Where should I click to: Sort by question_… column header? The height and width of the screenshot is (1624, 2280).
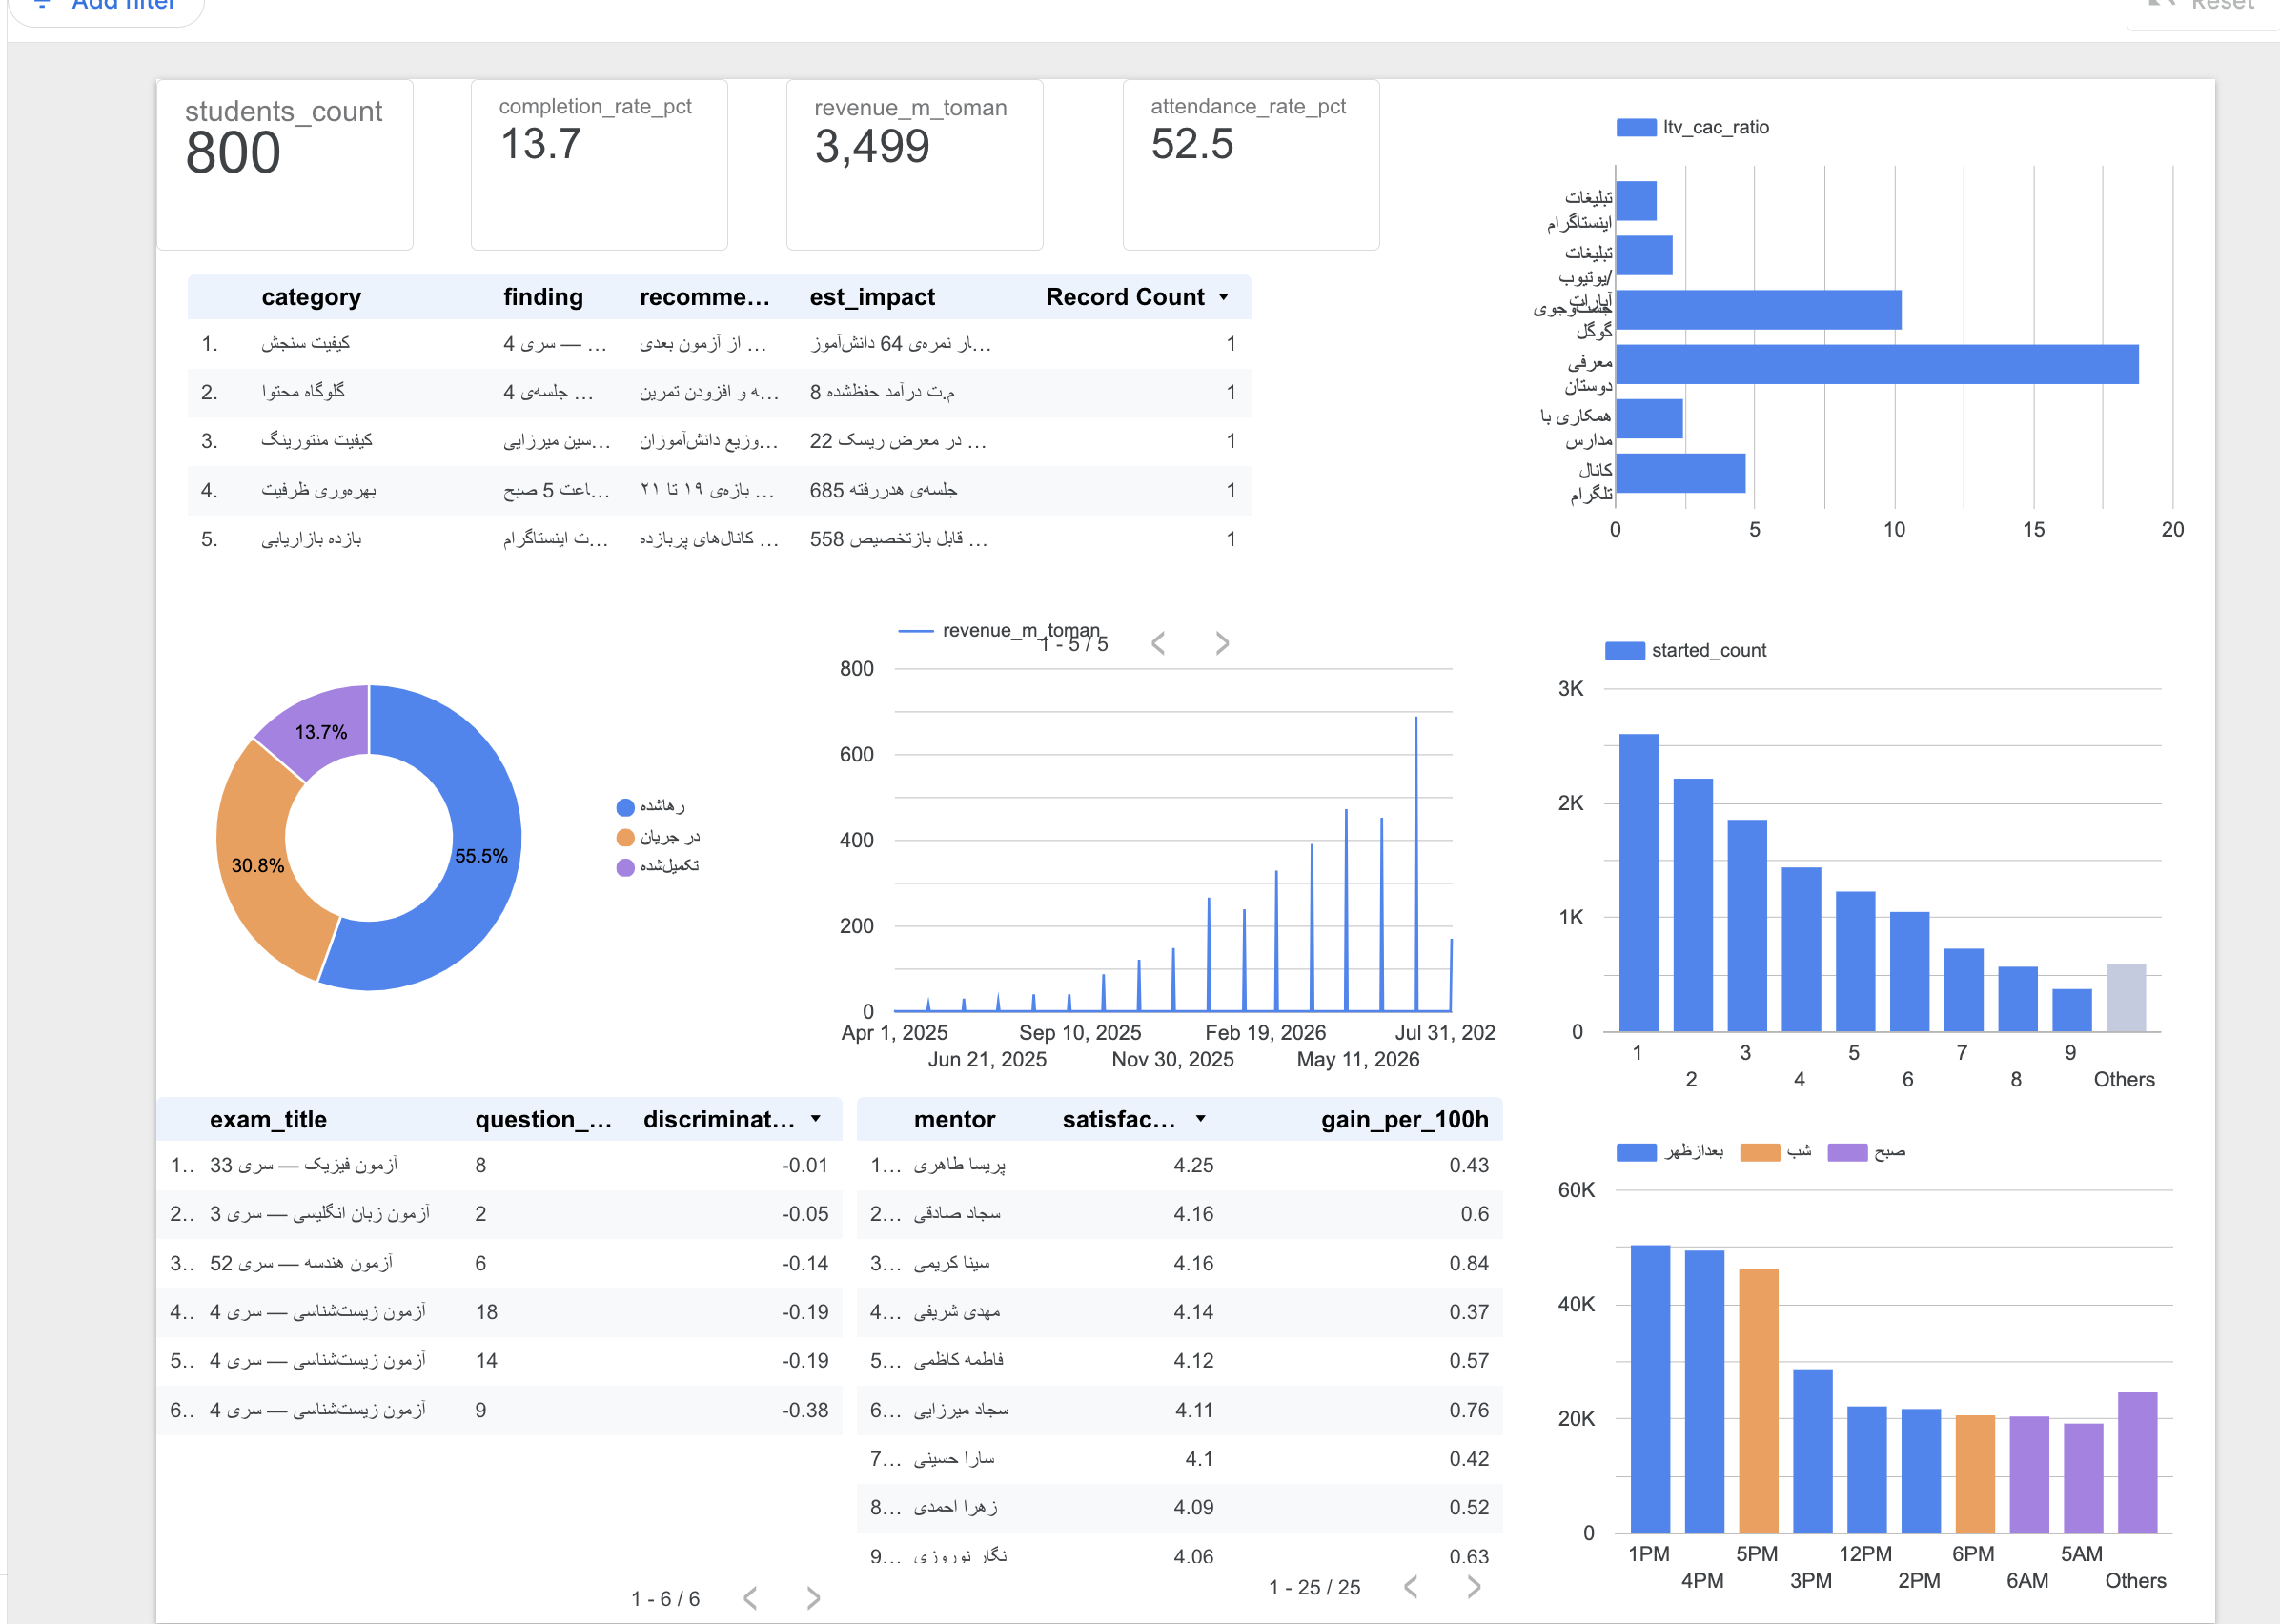click(543, 1119)
